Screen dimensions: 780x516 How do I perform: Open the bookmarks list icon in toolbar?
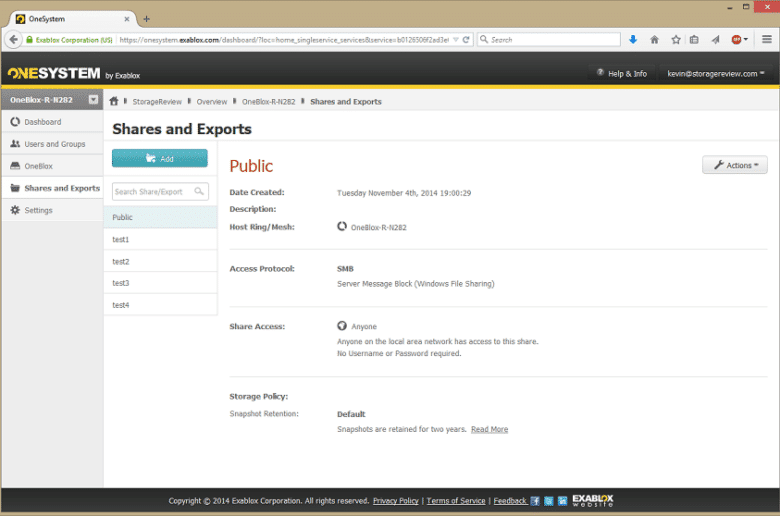click(x=694, y=40)
